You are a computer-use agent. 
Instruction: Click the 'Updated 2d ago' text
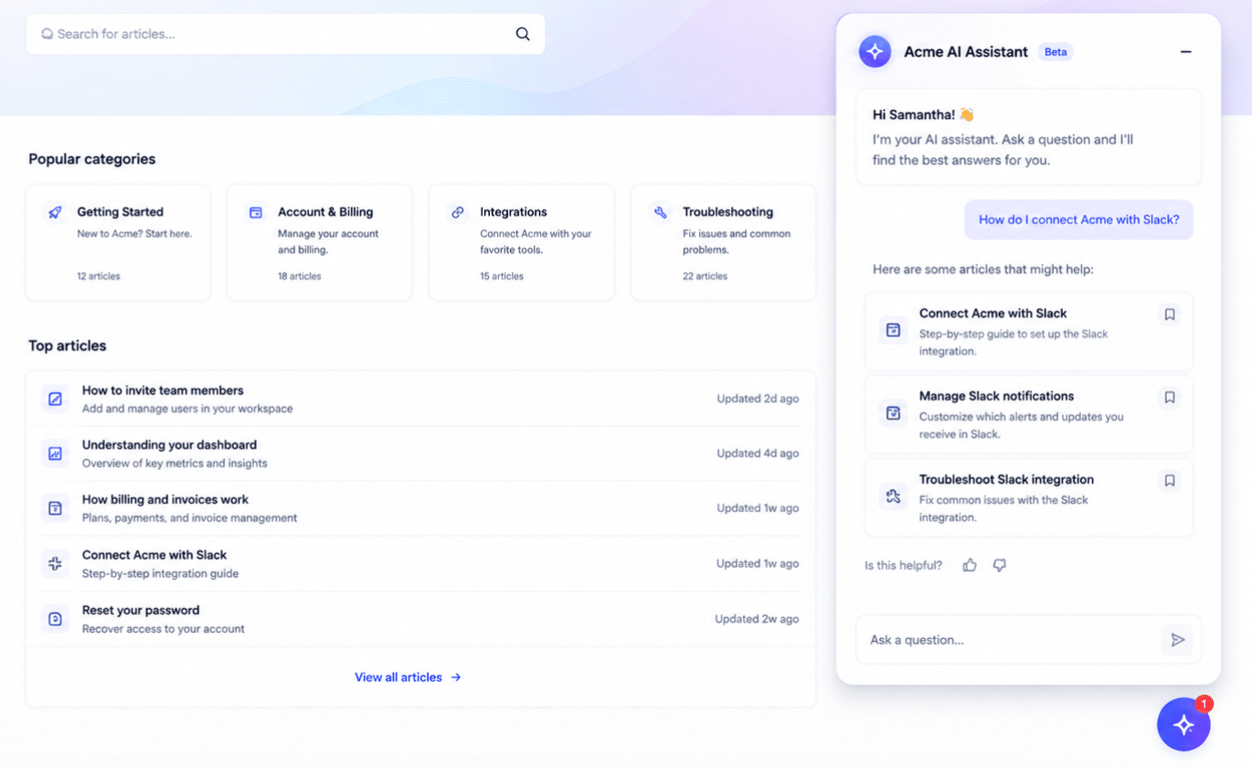click(758, 399)
